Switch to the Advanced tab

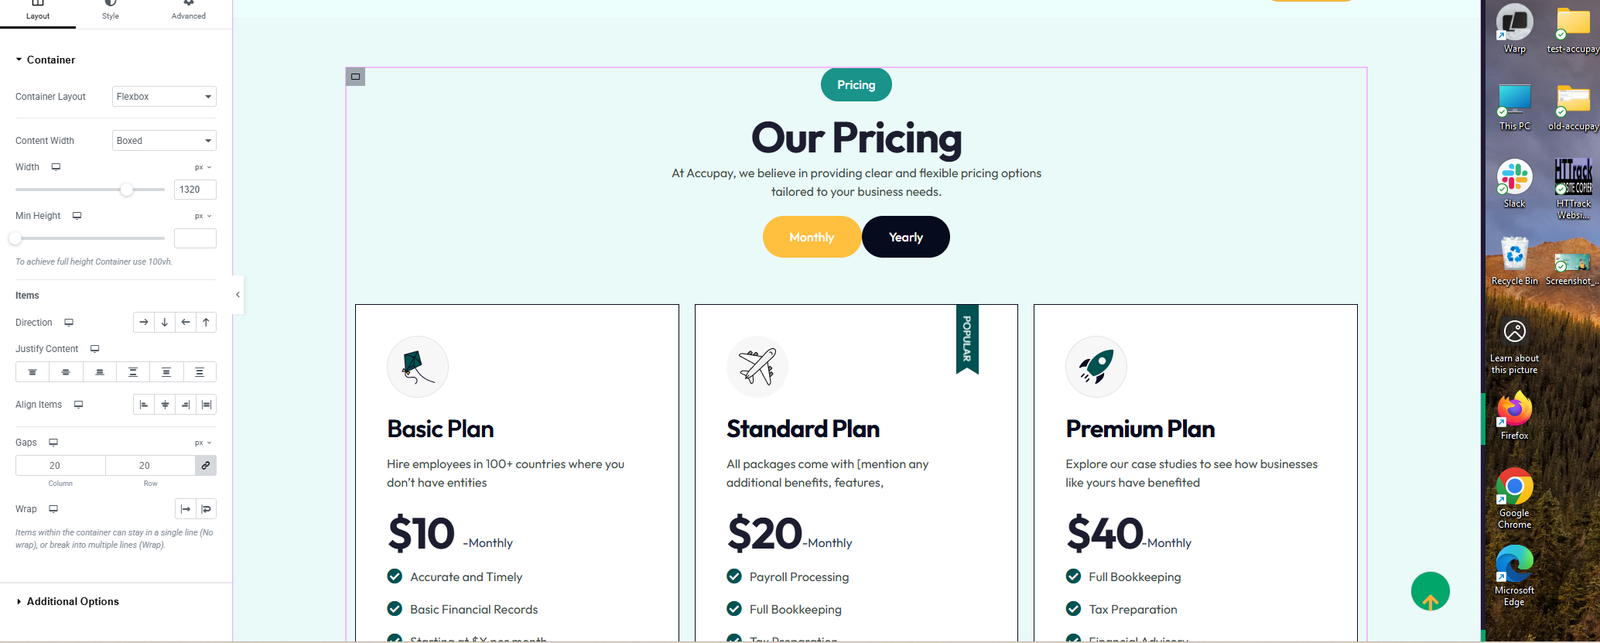coord(188,11)
